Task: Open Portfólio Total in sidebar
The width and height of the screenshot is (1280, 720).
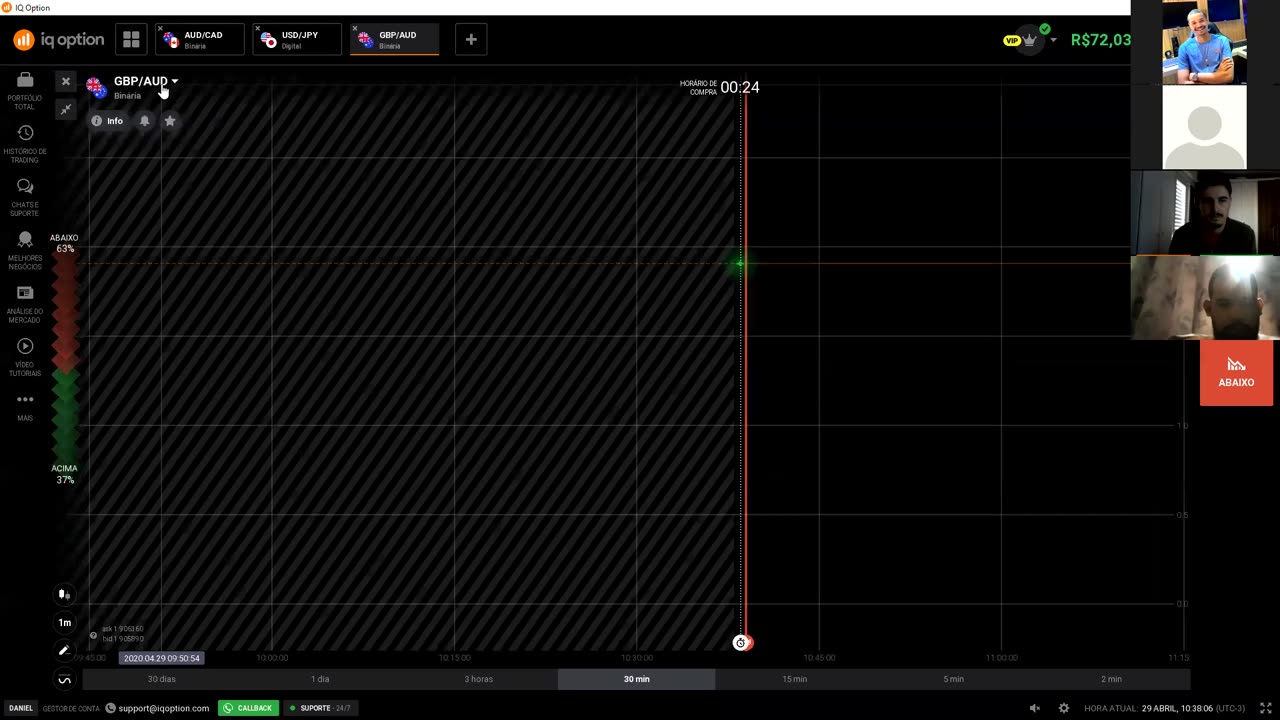Action: (x=25, y=89)
